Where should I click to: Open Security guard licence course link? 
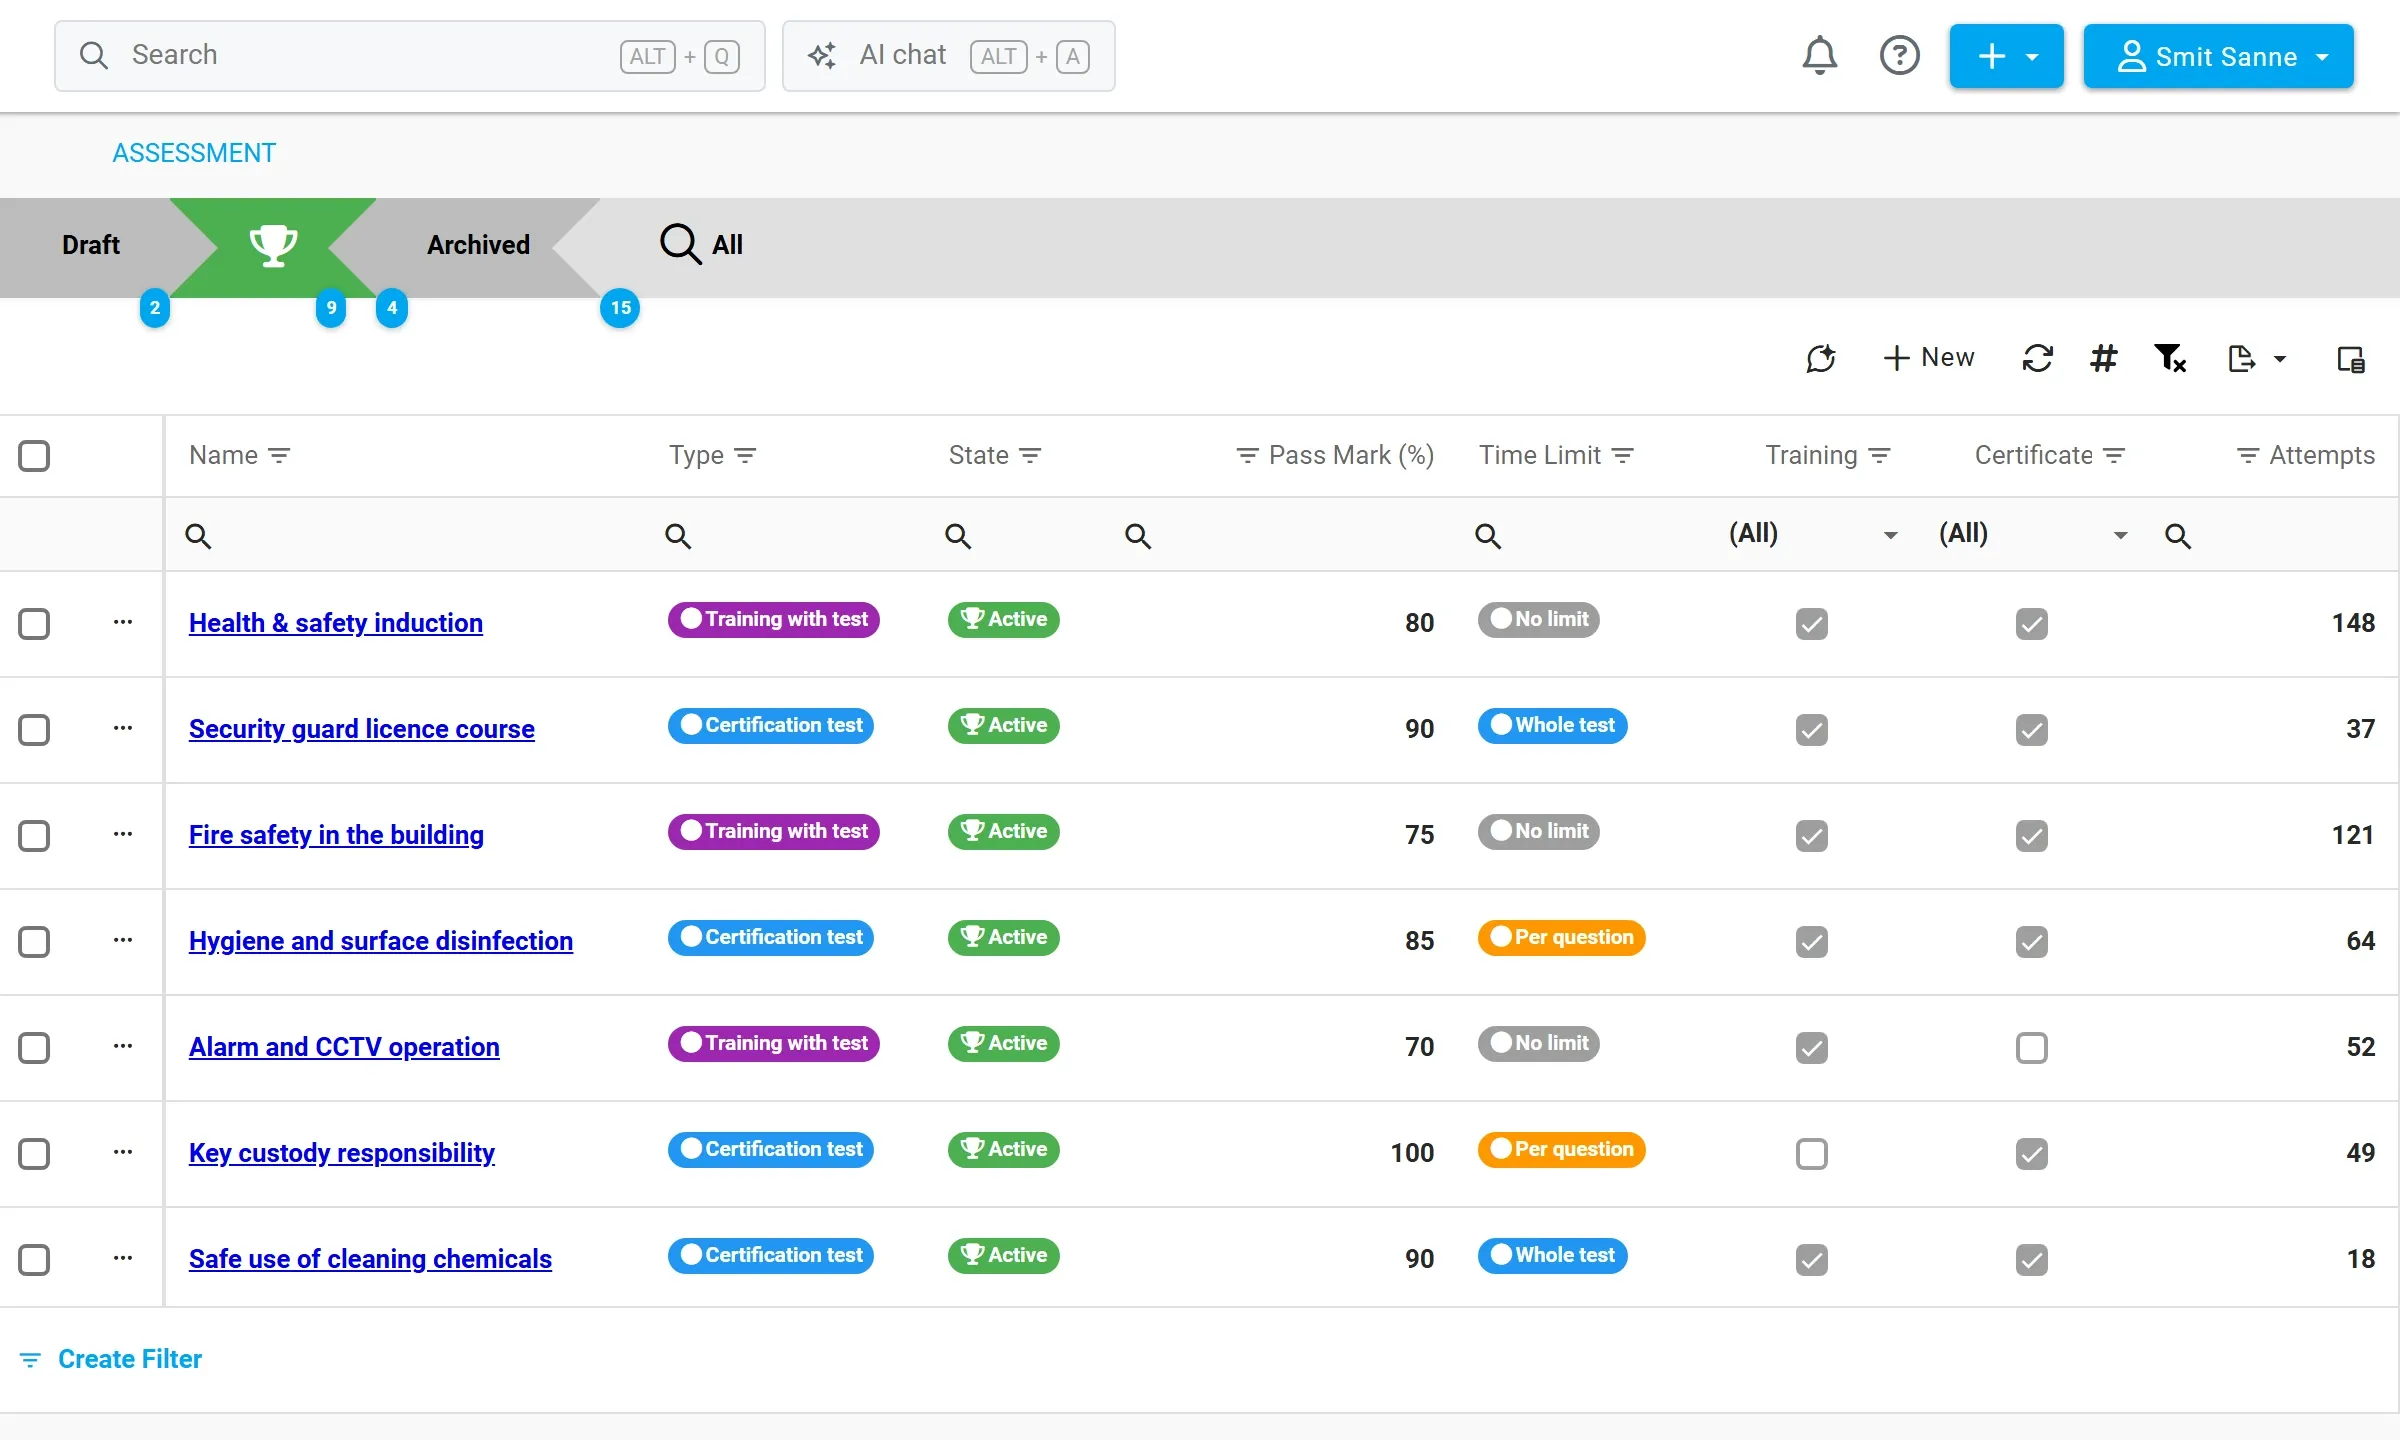(362, 729)
